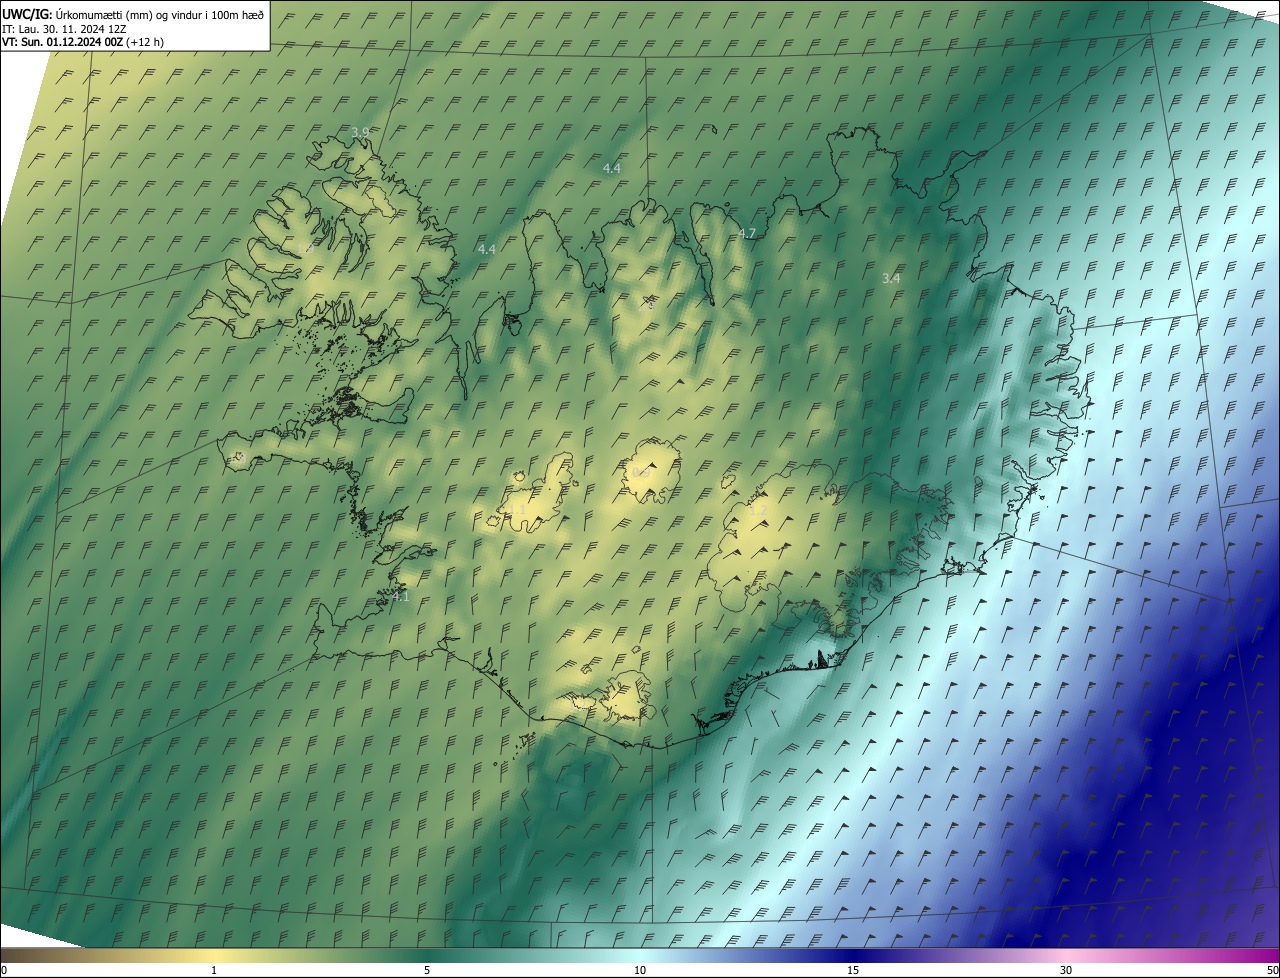Click the "0.9" value label on the glacier
Viewport: 1280px width, 978px height.
pyautogui.click(x=641, y=471)
